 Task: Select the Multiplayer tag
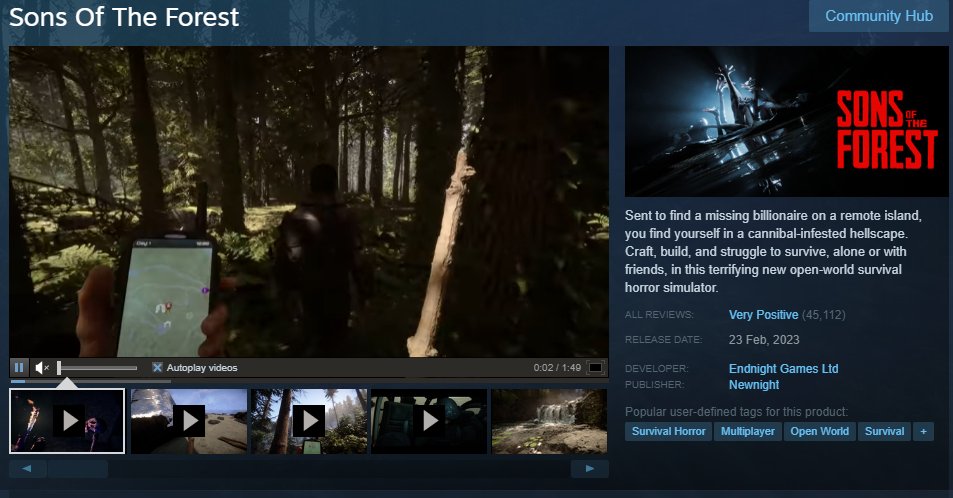748,431
